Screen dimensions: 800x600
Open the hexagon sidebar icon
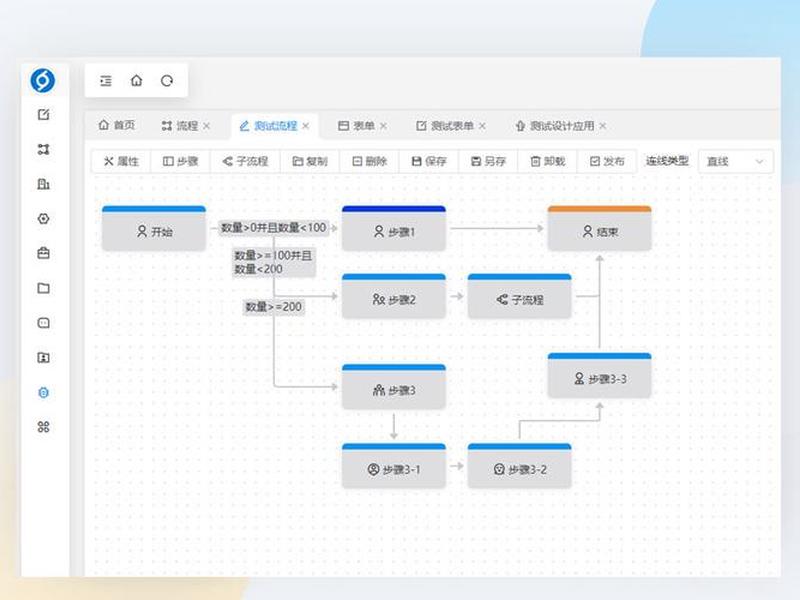point(43,218)
